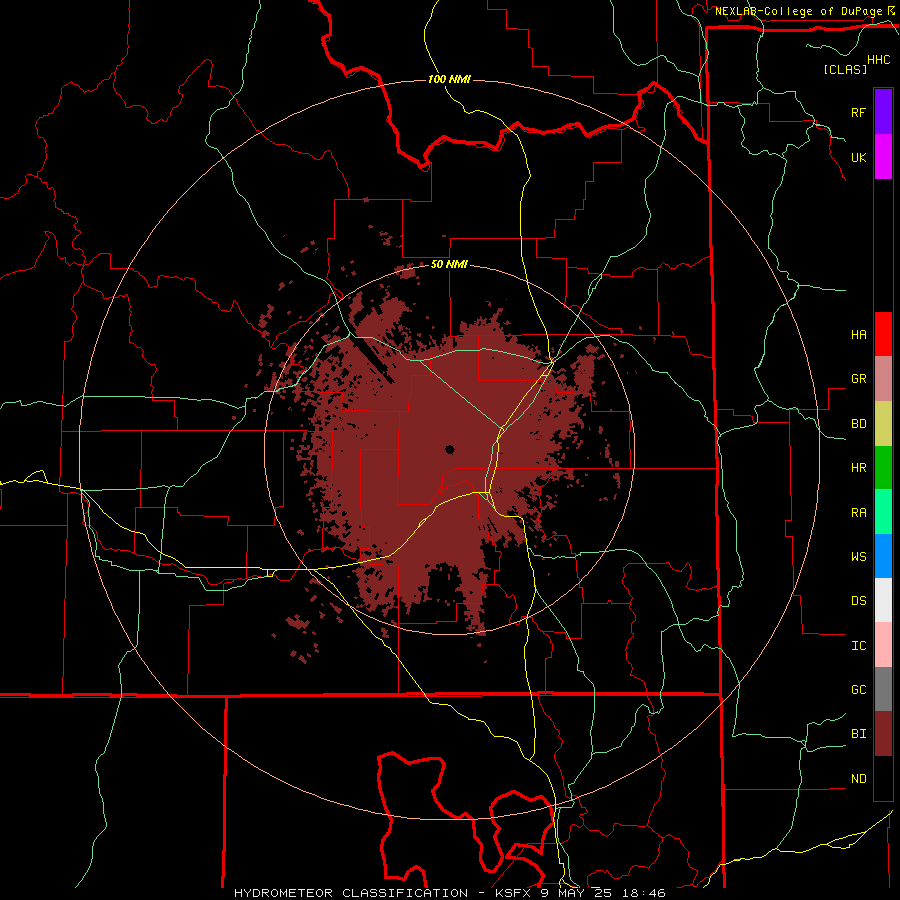900x900 pixels.
Task: Select the GR pinkish legend swatch
Action: click(x=883, y=379)
